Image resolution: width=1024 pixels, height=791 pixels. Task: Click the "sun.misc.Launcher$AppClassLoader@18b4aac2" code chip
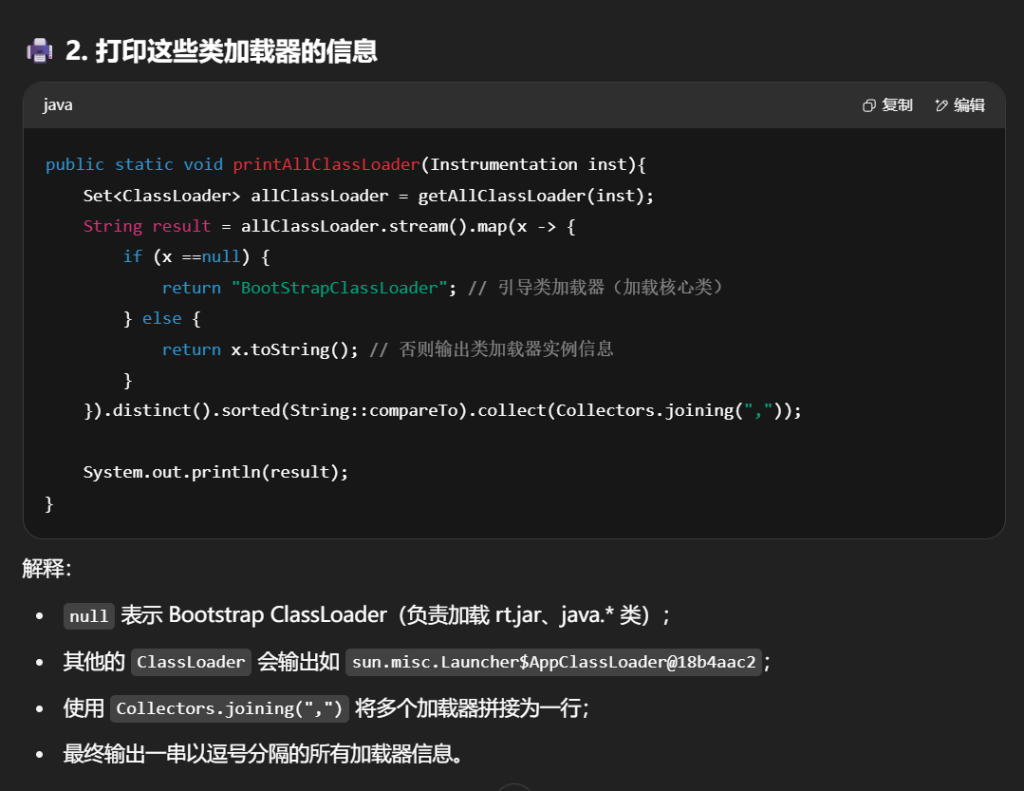pos(554,662)
